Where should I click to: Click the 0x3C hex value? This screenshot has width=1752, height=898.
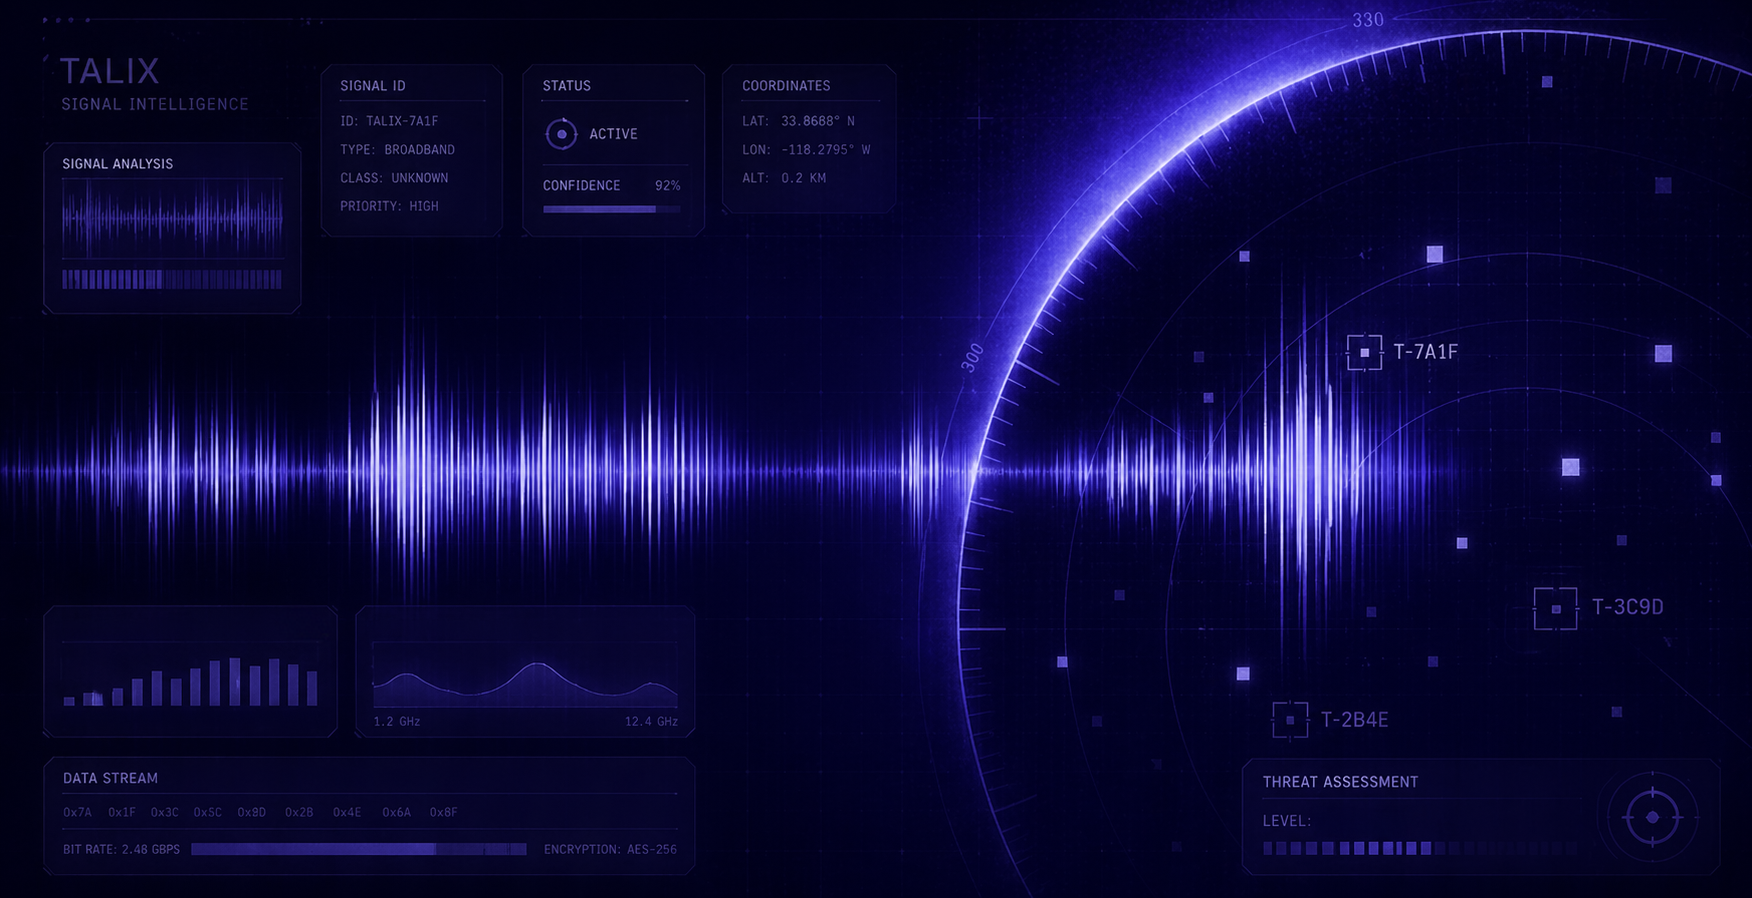pyautogui.click(x=164, y=812)
